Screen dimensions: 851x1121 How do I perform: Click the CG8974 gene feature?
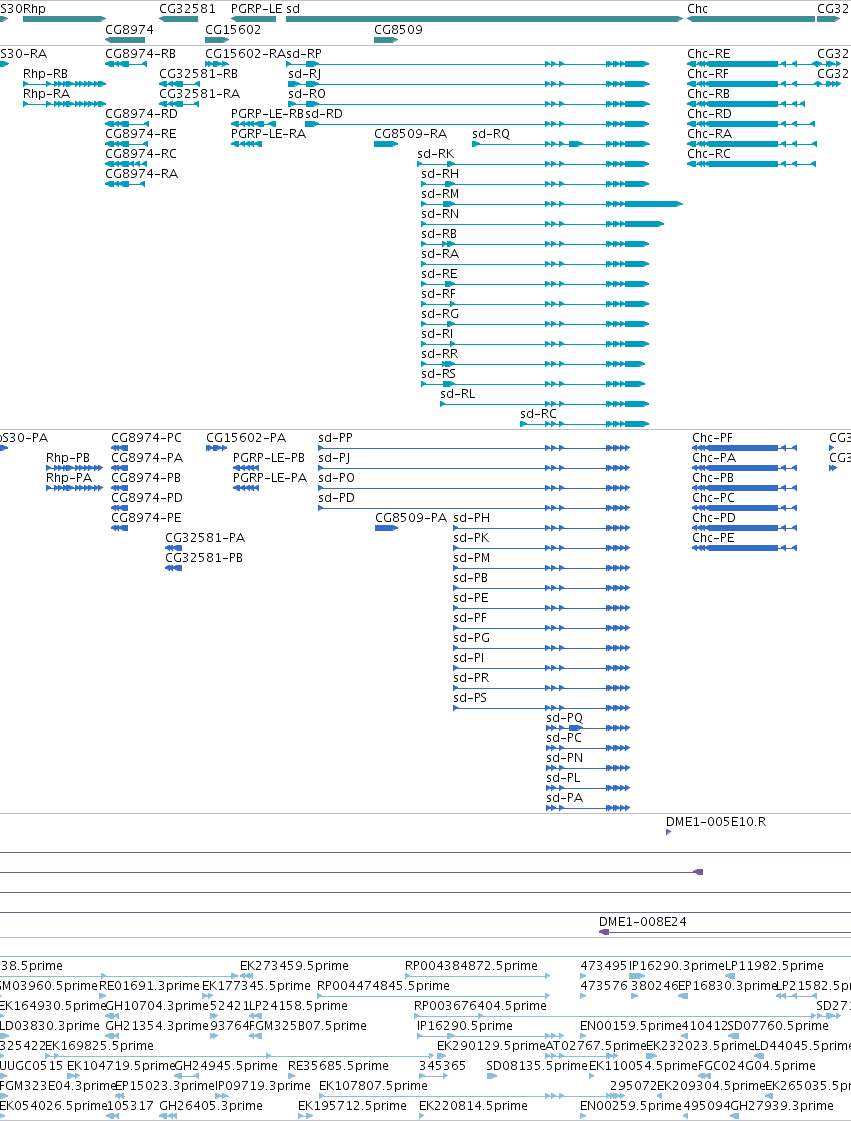click(125, 39)
